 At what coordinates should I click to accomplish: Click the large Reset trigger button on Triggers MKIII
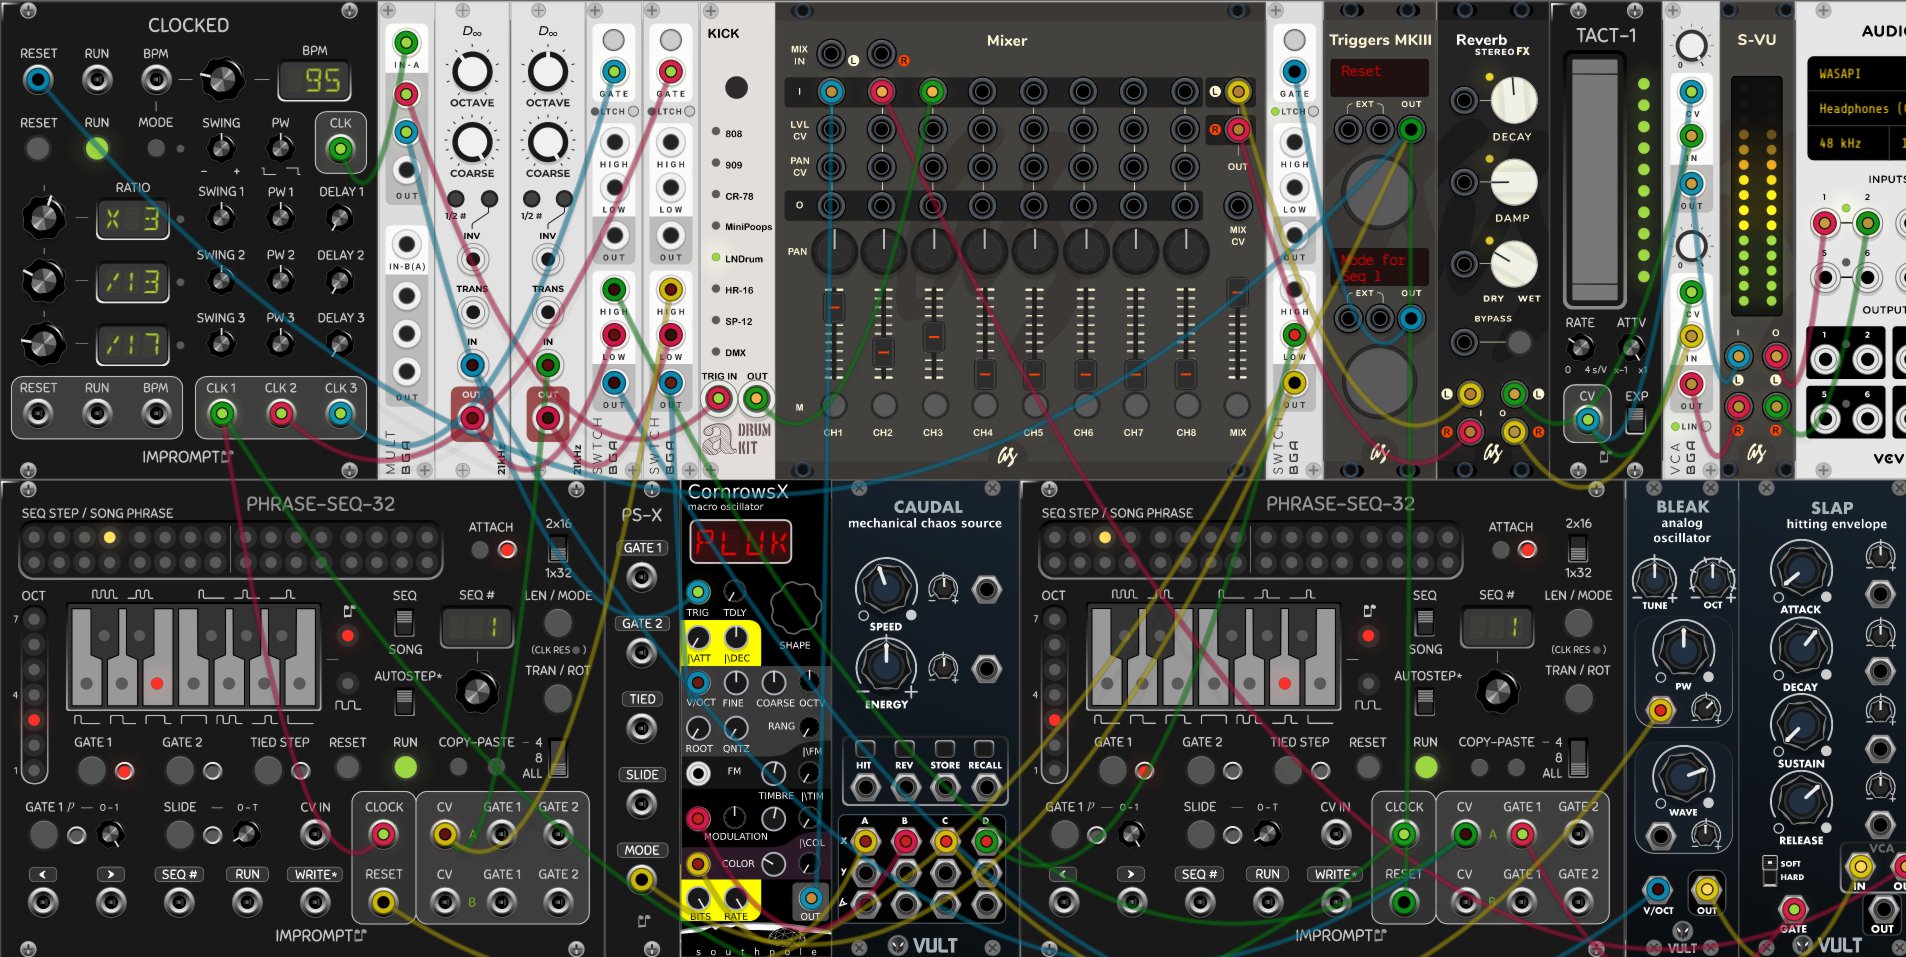[1375, 191]
